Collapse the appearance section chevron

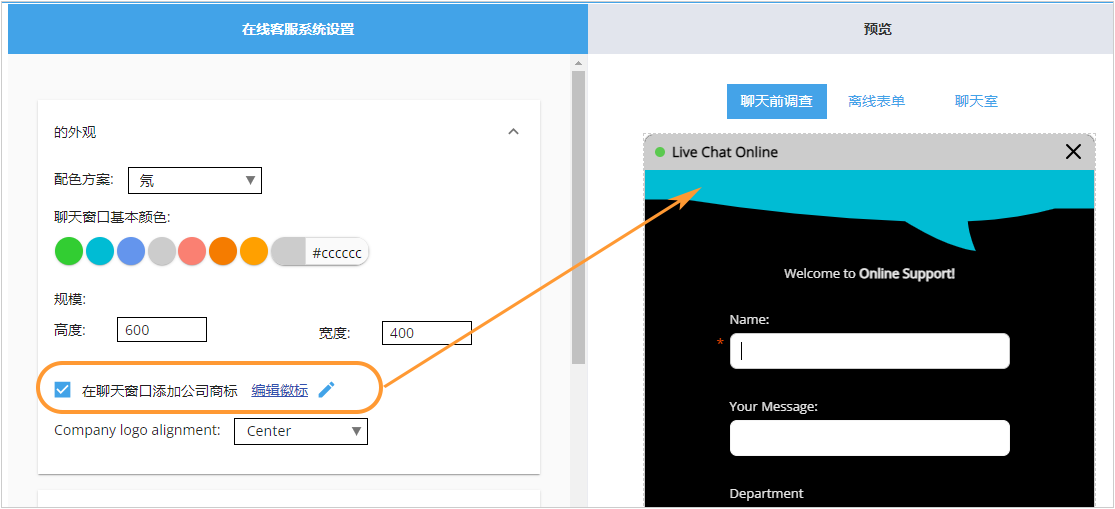pyautogui.click(x=513, y=132)
